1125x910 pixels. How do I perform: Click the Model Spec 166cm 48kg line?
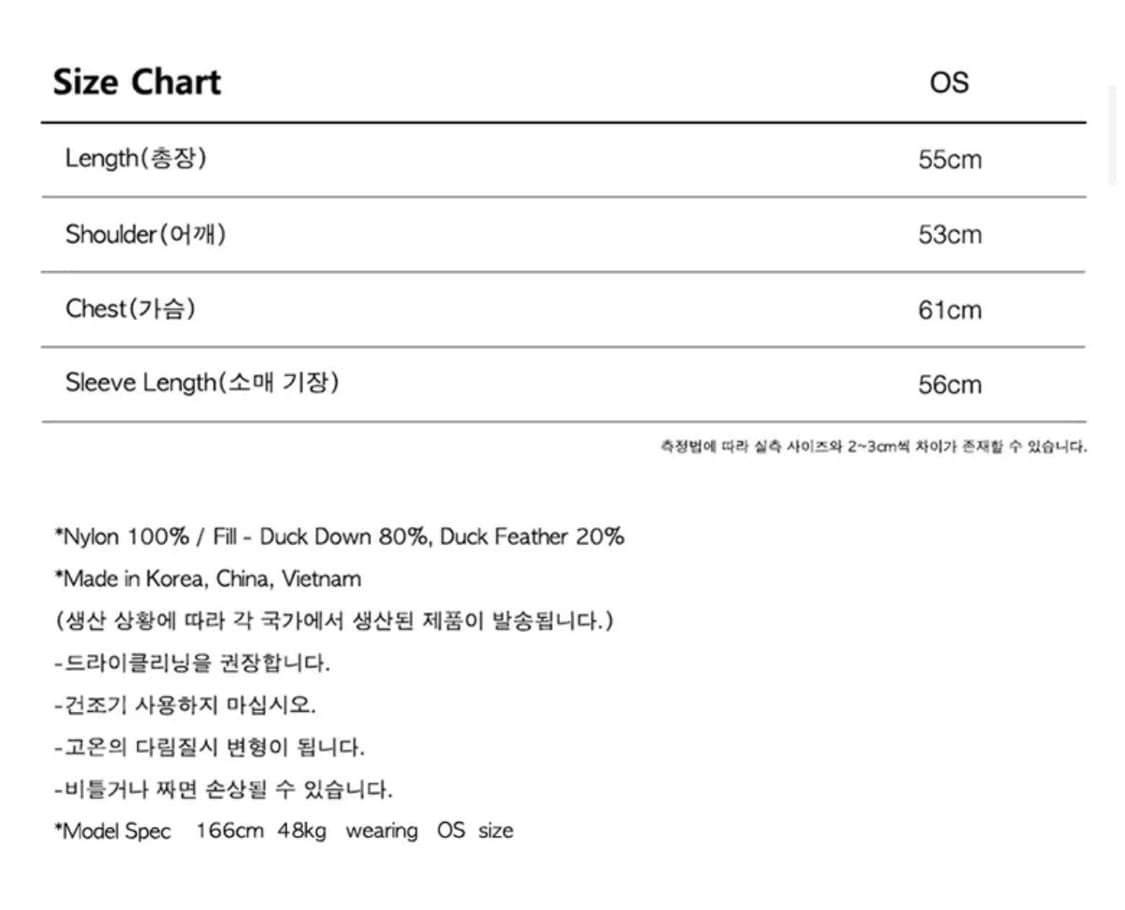click(283, 831)
